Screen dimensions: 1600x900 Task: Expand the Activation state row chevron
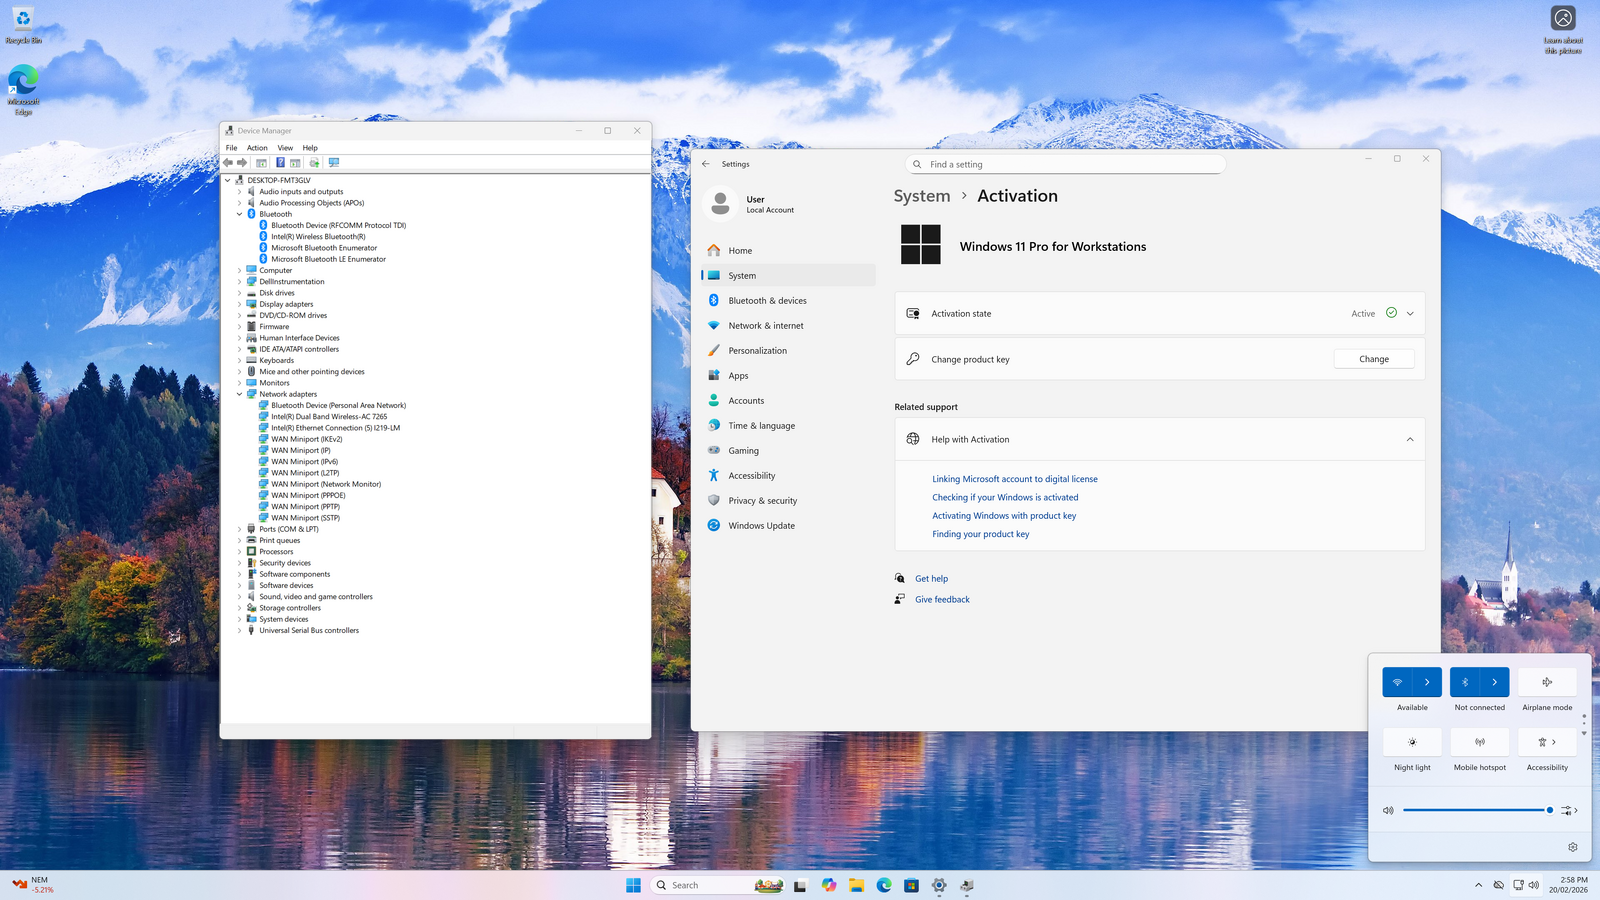1410,314
